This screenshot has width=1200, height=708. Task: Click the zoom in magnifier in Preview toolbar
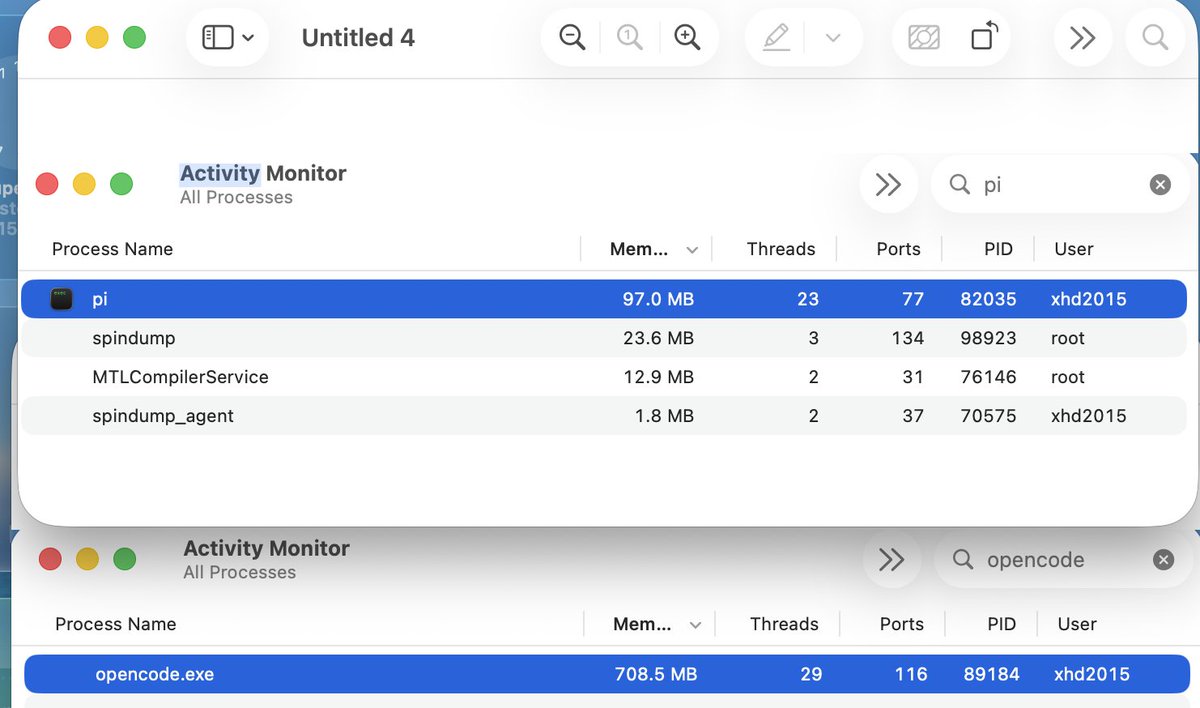[x=686, y=38]
